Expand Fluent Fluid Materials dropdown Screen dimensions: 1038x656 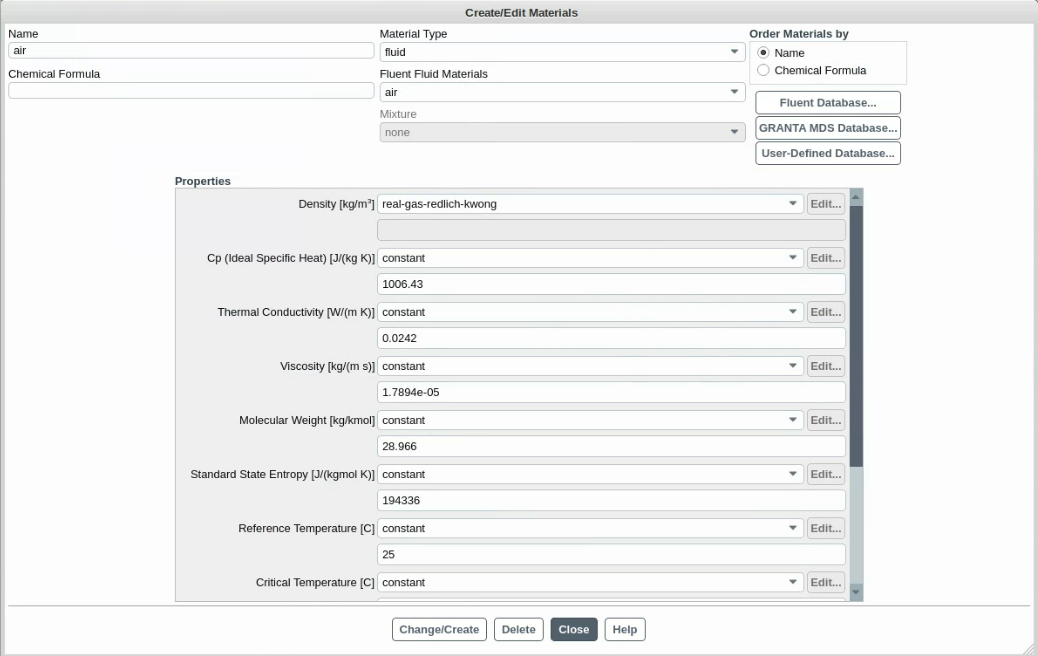click(562, 92)
